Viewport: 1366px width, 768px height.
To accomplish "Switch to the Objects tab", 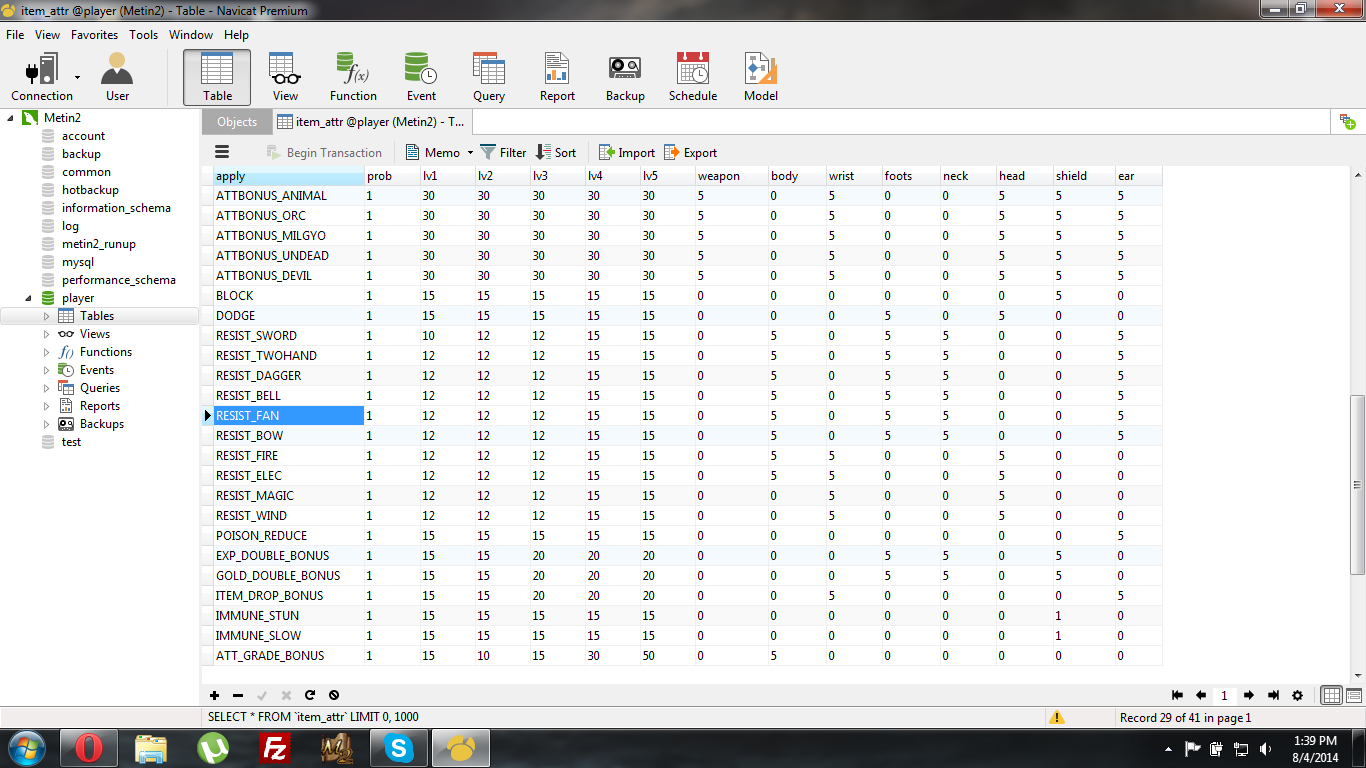I will coord(237,122).
